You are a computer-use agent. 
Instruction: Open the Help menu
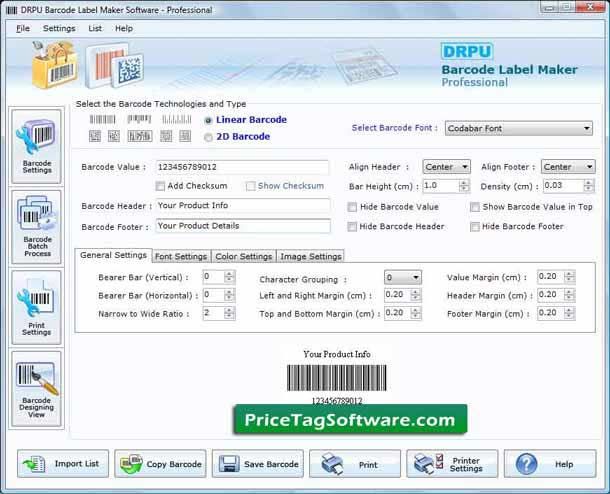pos(124,28)
